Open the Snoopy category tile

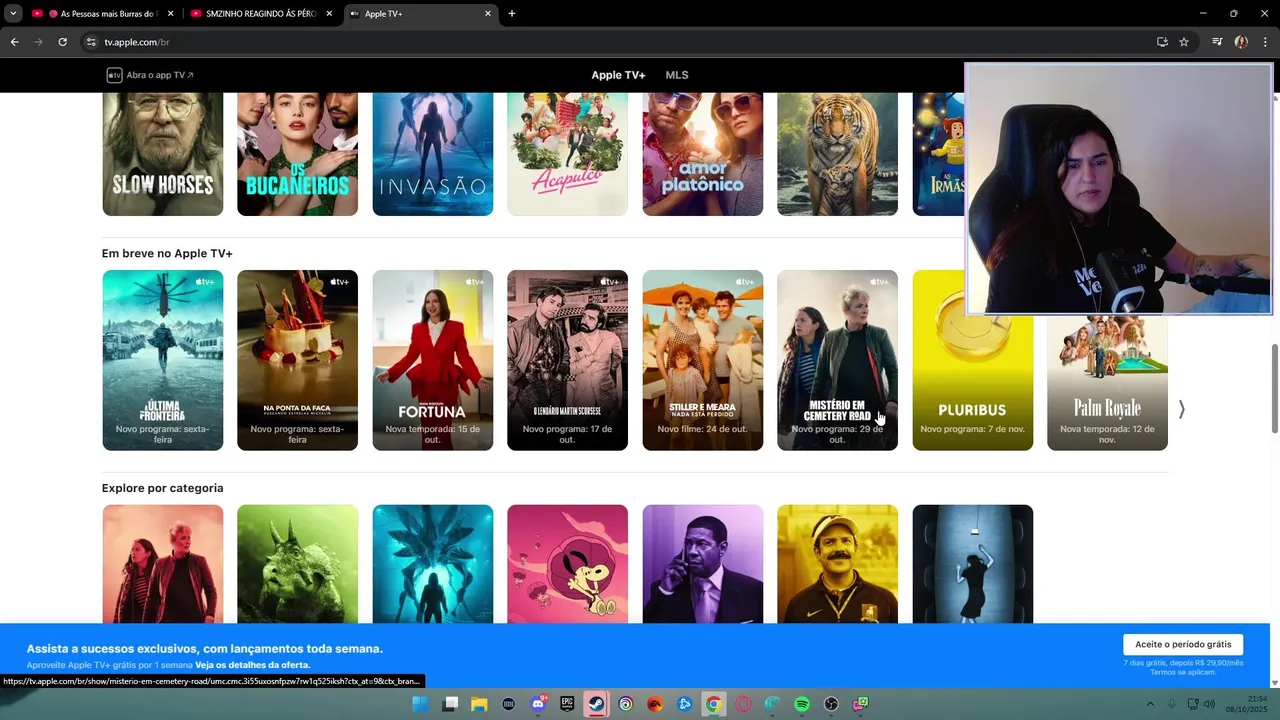click(567, 564)
